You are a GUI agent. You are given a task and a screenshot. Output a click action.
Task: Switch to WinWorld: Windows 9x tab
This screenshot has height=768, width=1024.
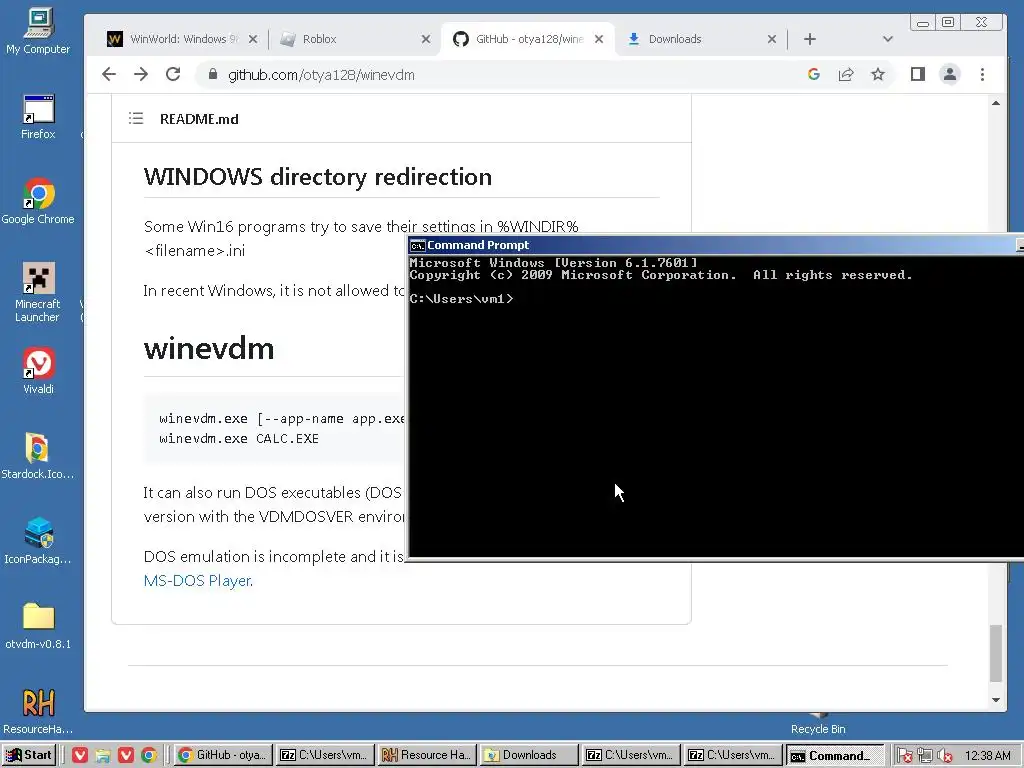coord(182,39)
